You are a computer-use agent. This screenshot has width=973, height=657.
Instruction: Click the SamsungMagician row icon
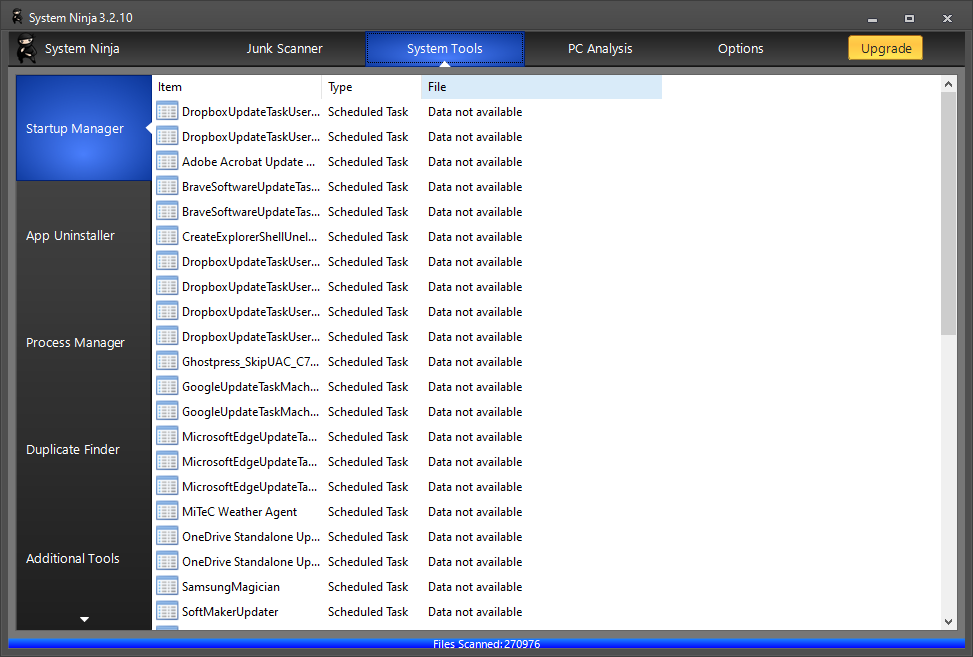click(167, 587)
